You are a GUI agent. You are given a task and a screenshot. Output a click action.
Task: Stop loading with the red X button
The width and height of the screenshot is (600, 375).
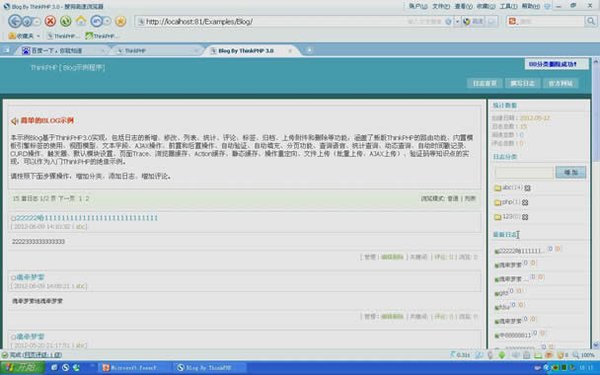pyautogui.click(x=50, y=21)
